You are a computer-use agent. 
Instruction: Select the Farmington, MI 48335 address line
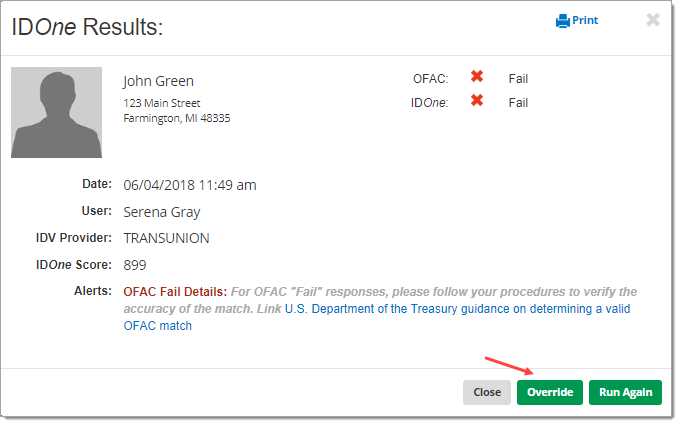click(x=177, y=118)
